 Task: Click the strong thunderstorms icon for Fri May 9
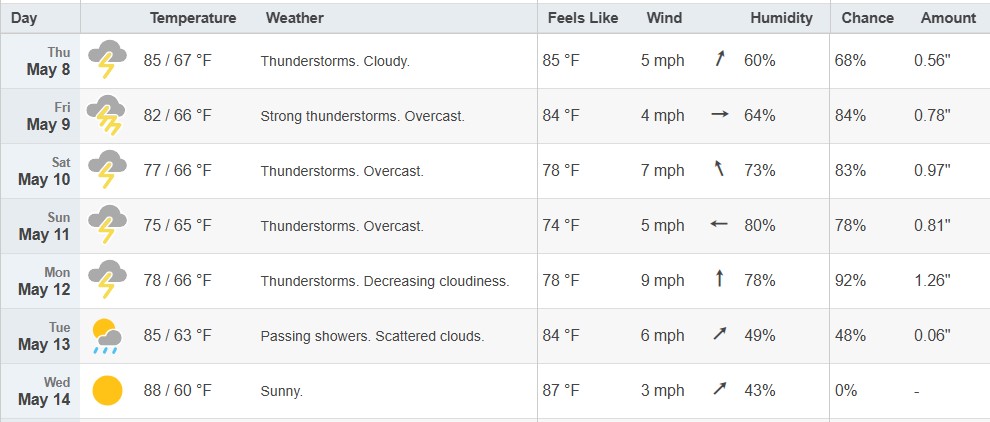(x=106, y=114)
